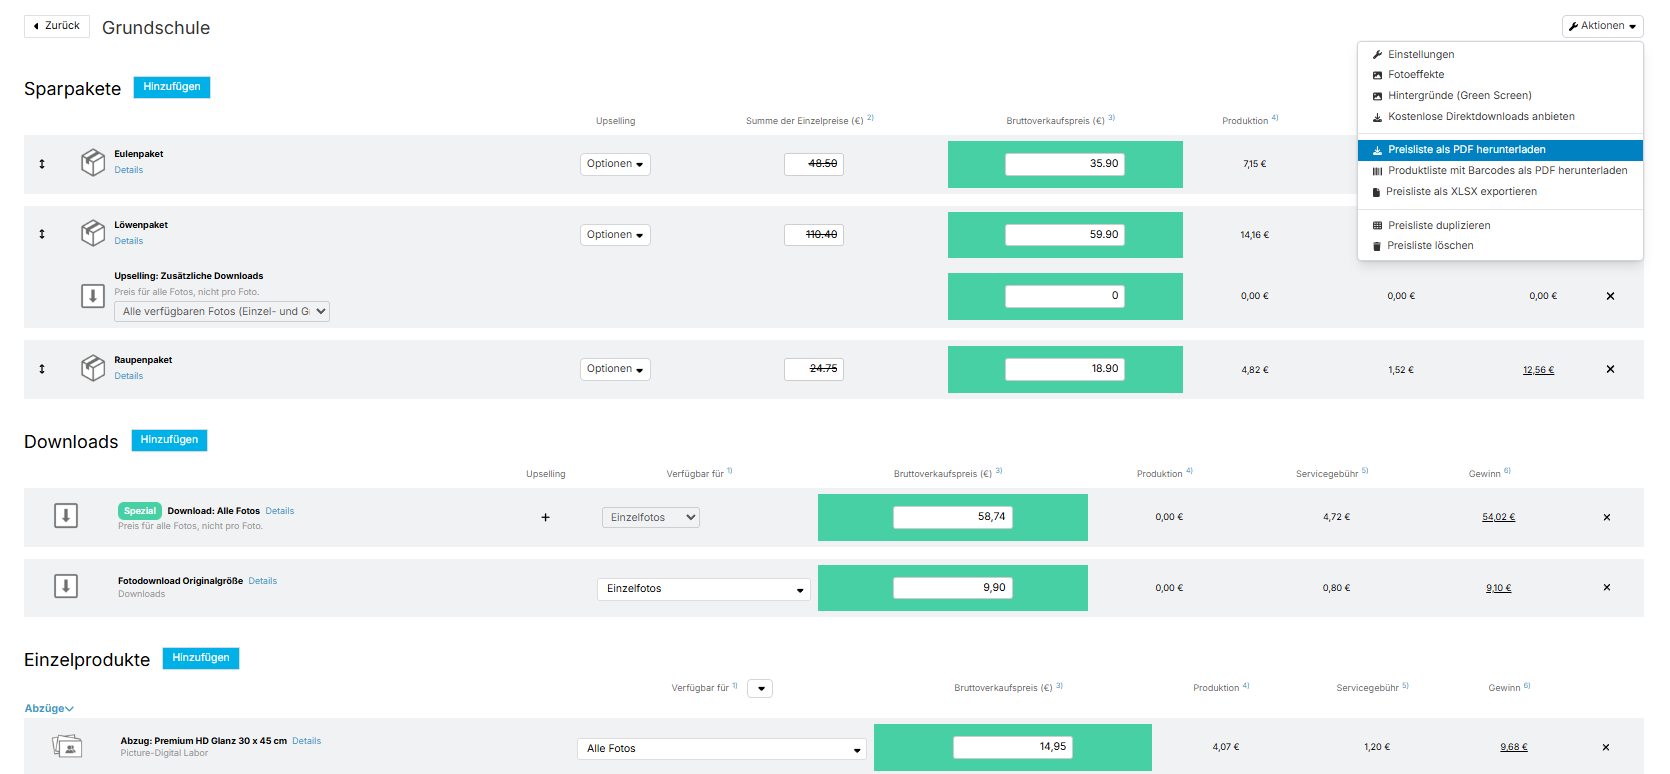Click the reorder handle for Eulenpaket
The height and width of the screenshot is (774, 1670).
[x=42, y=163]
